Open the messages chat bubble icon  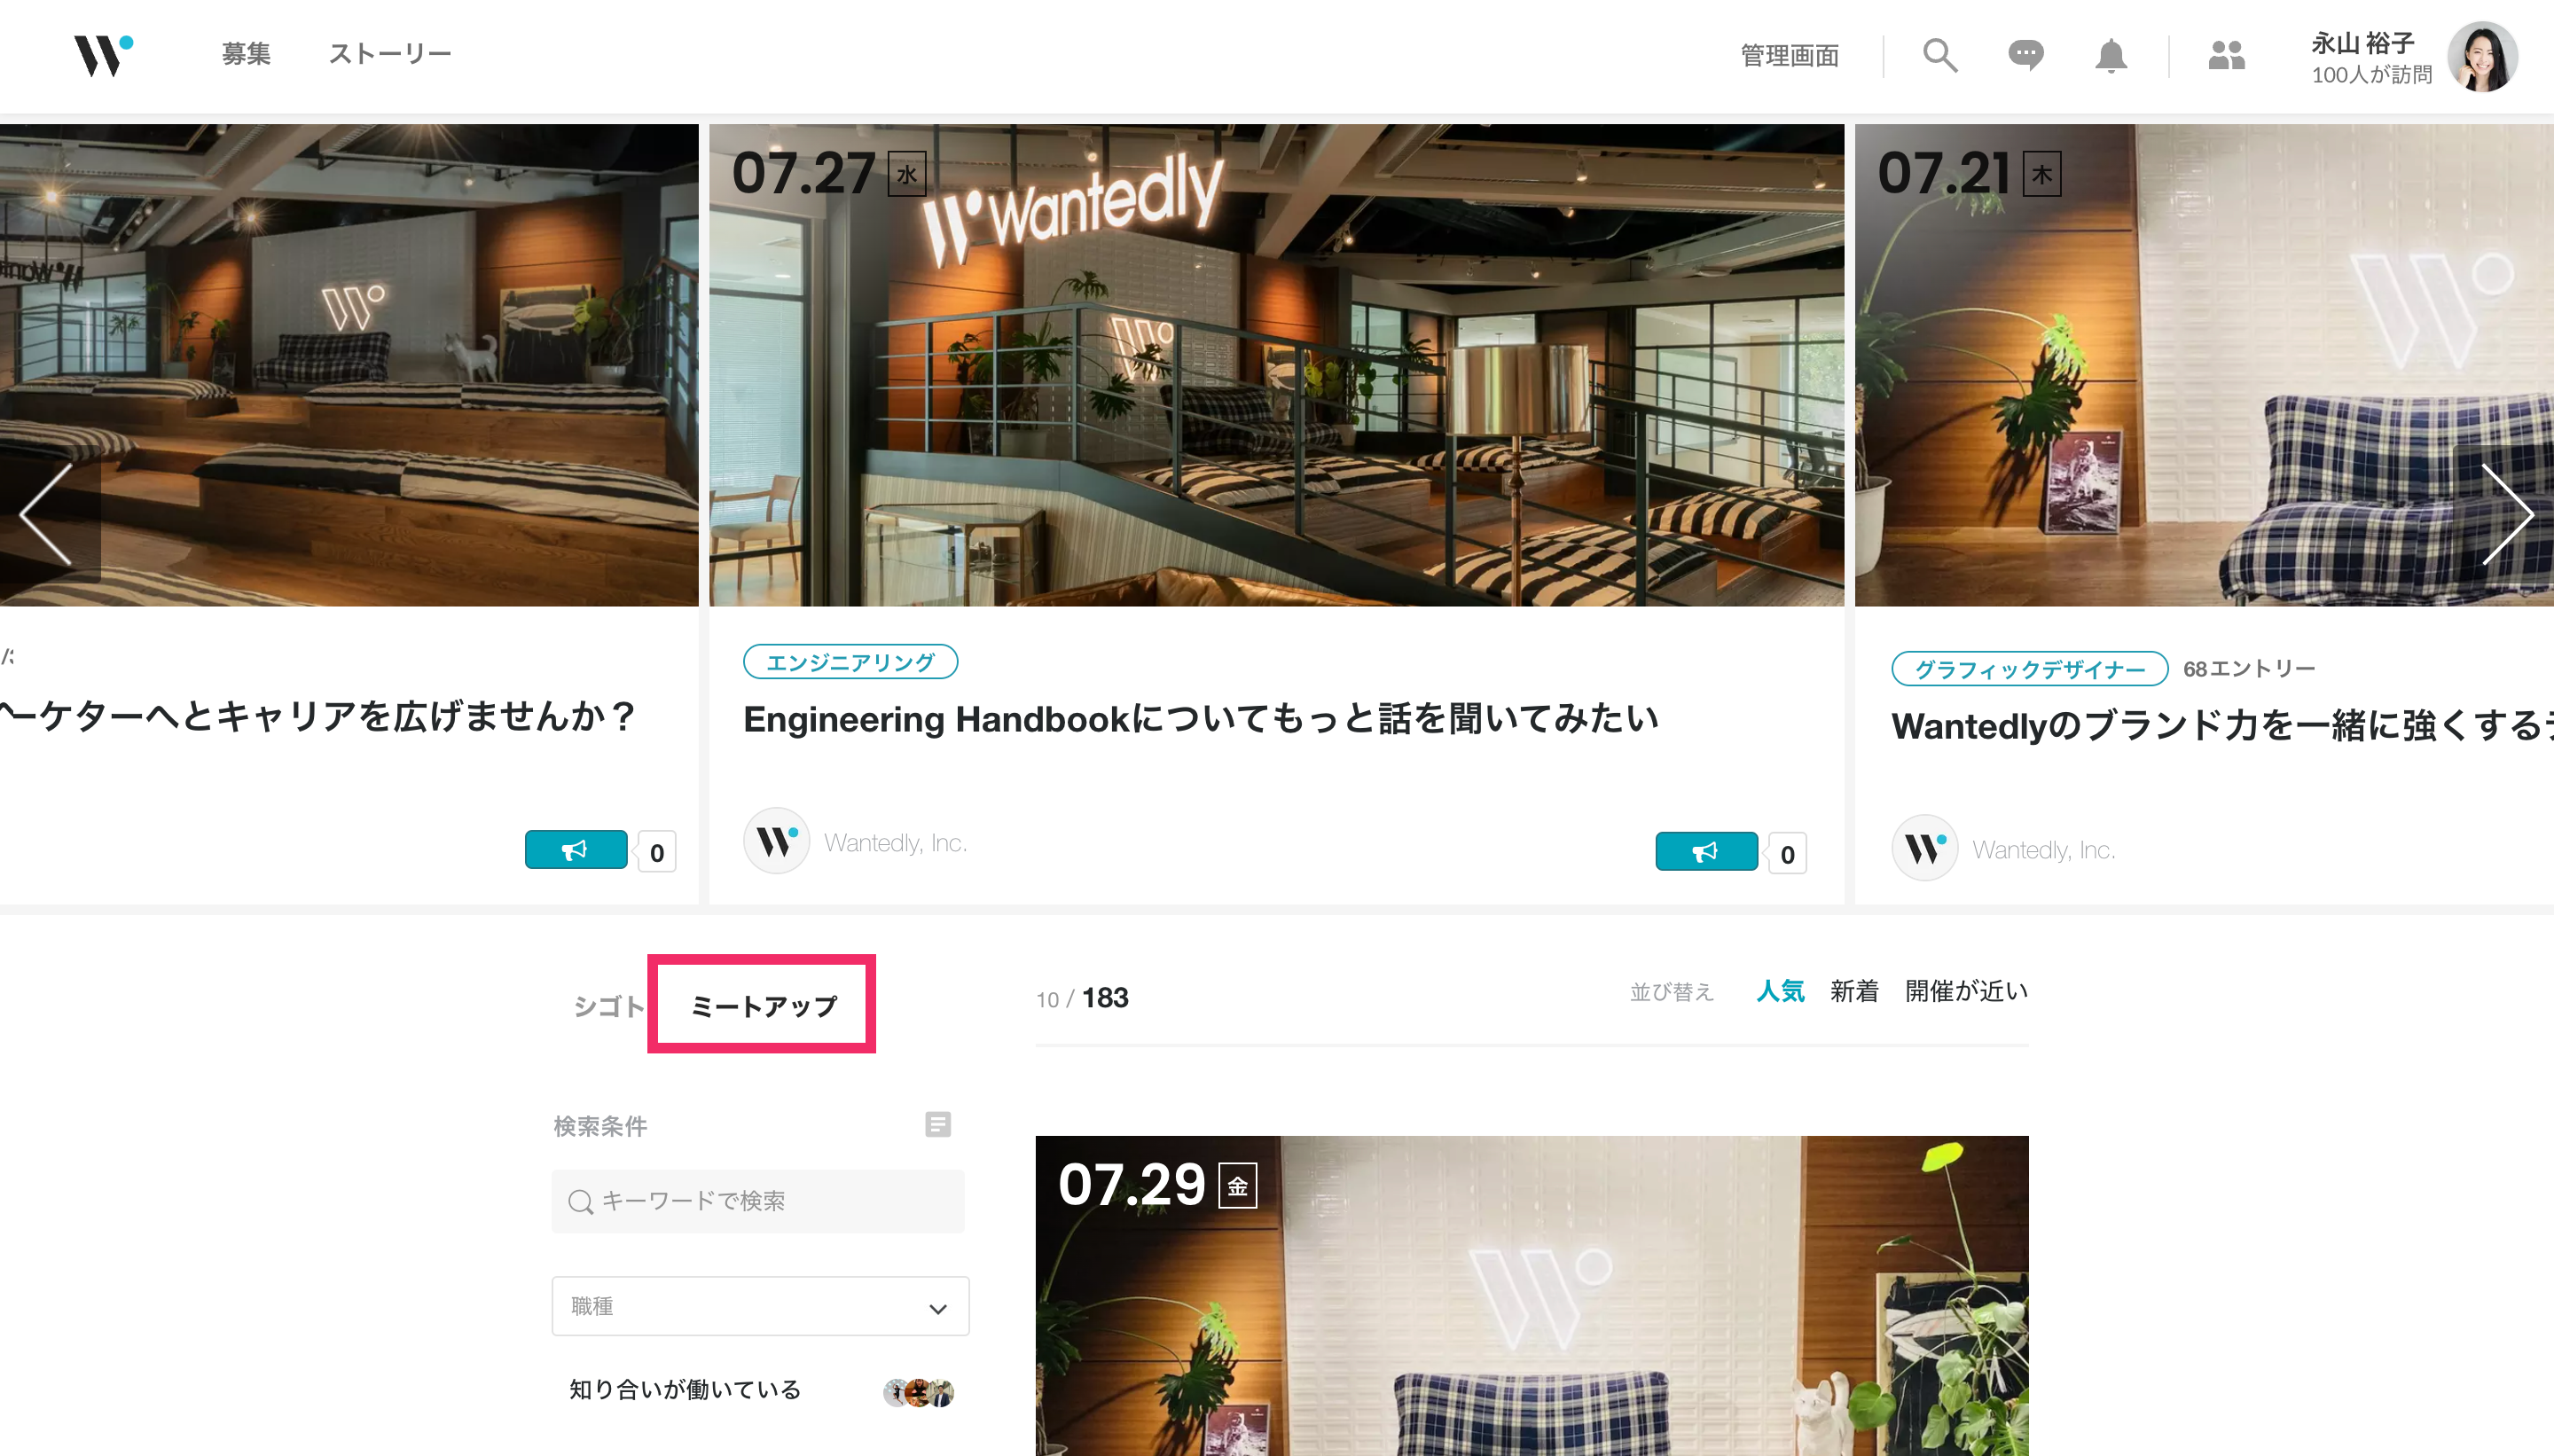[2025, 55]
